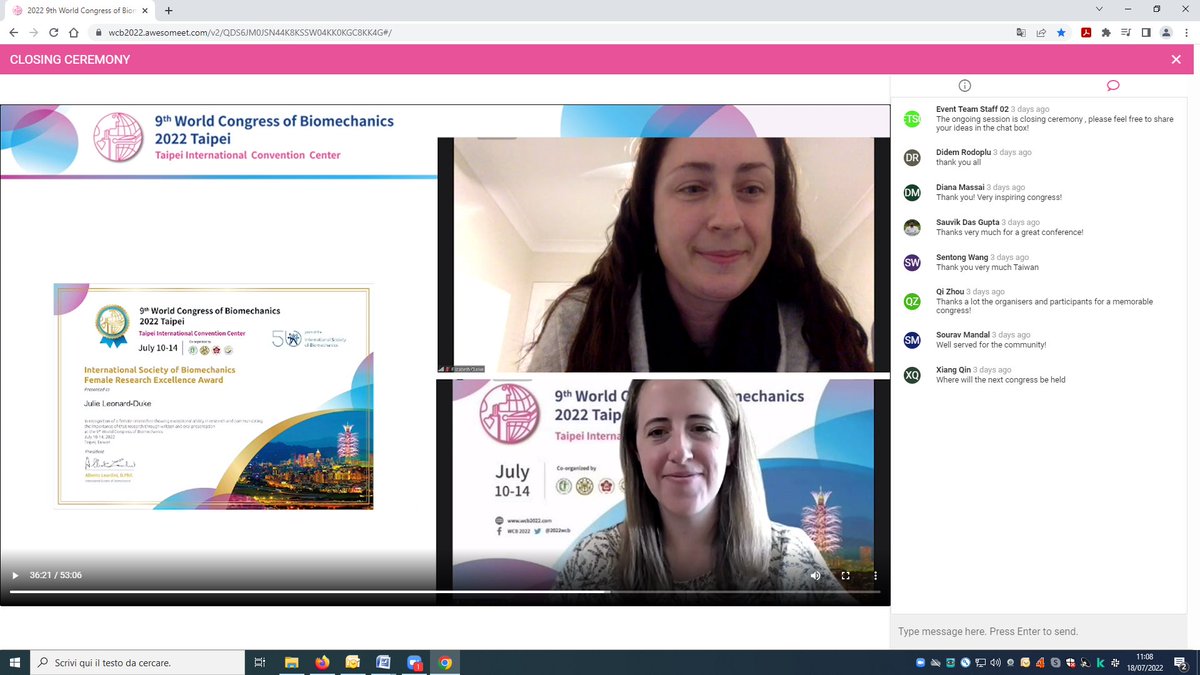Toggle Chrome side panel
1200x675 pixels.
click(x=1145, y=32)
